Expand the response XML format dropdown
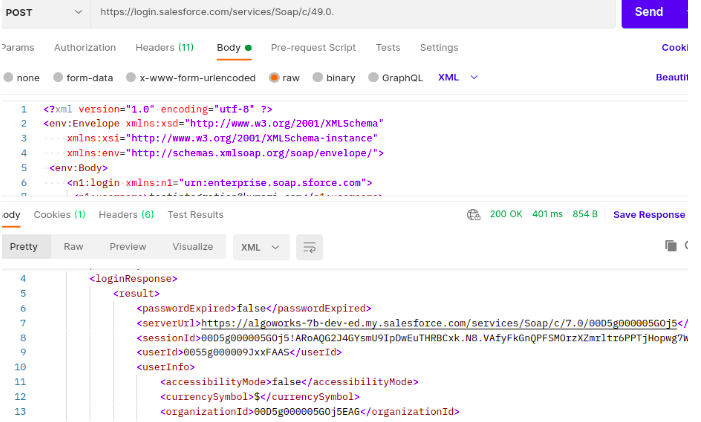 tap(262, 247)
